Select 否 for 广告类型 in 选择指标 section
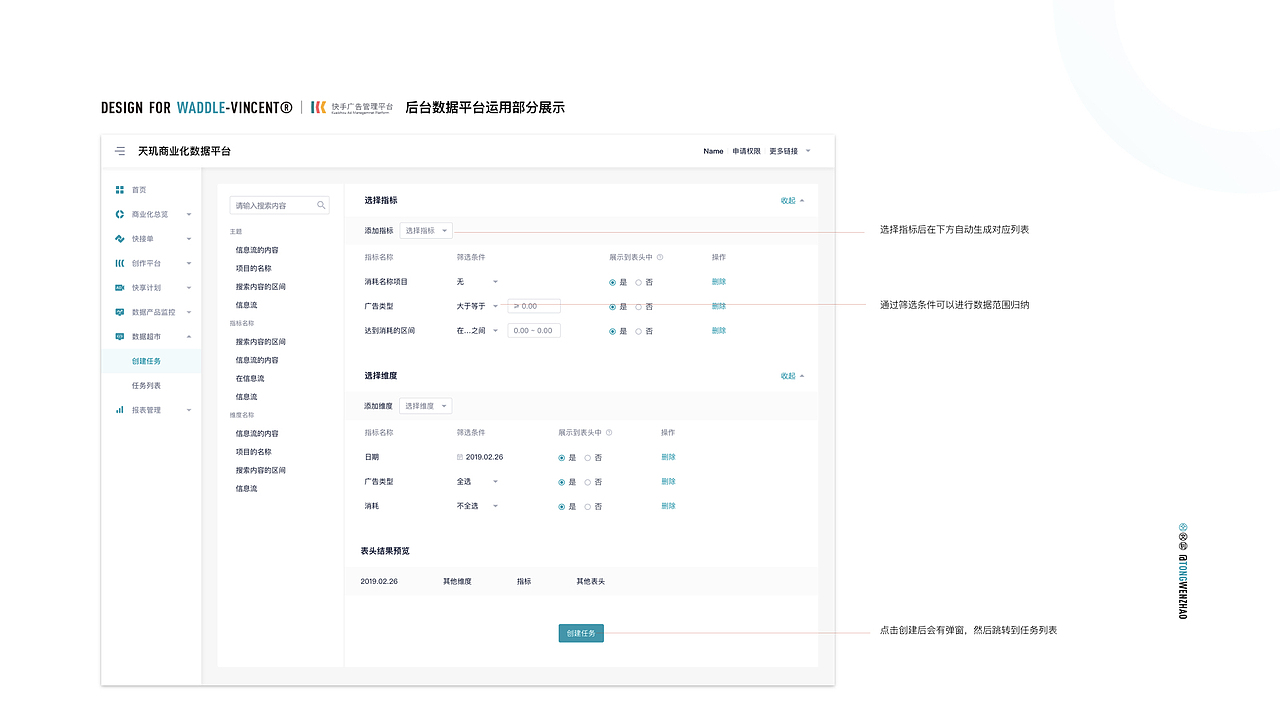The width and height of the screenshot is (1280, 720). pyautogui.click(x=638, y=307)
